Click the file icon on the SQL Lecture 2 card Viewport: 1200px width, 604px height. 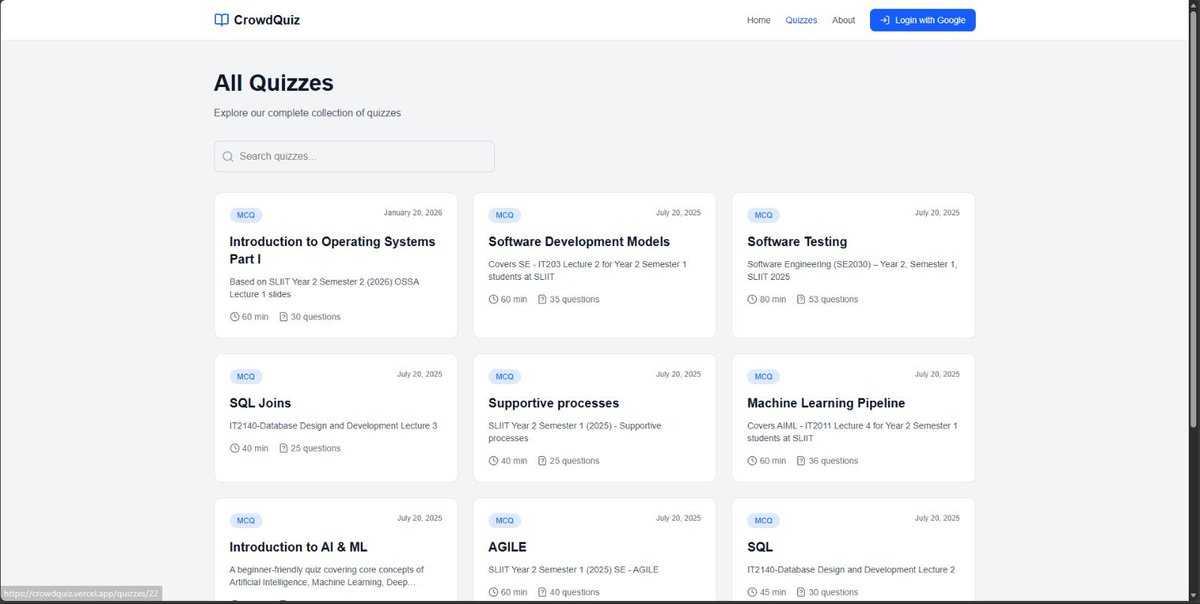pyautogui.click(x=801, y=592)
